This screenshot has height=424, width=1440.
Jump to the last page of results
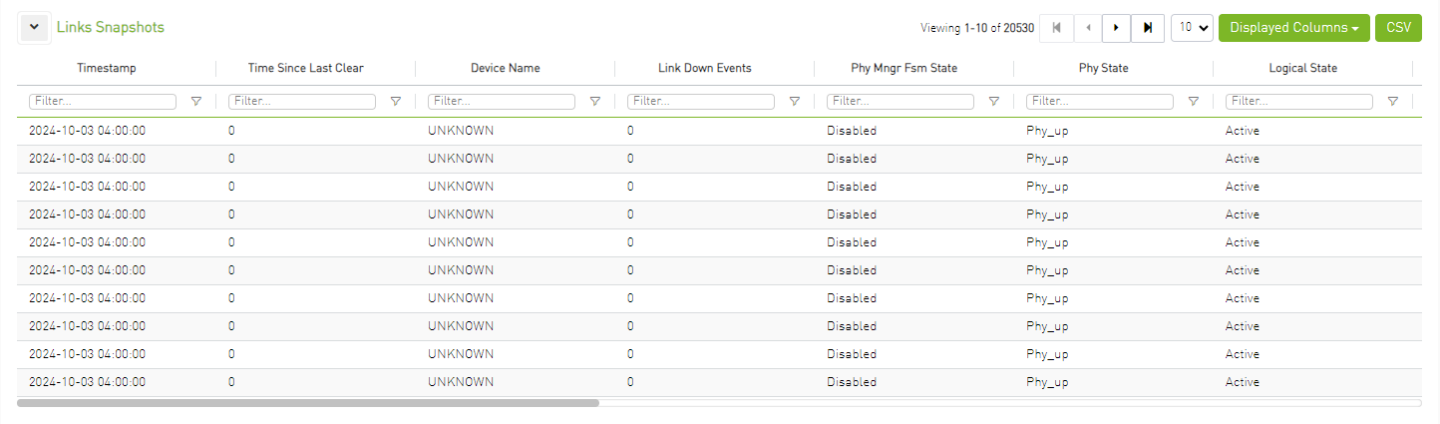click(x=1148, y=28)
